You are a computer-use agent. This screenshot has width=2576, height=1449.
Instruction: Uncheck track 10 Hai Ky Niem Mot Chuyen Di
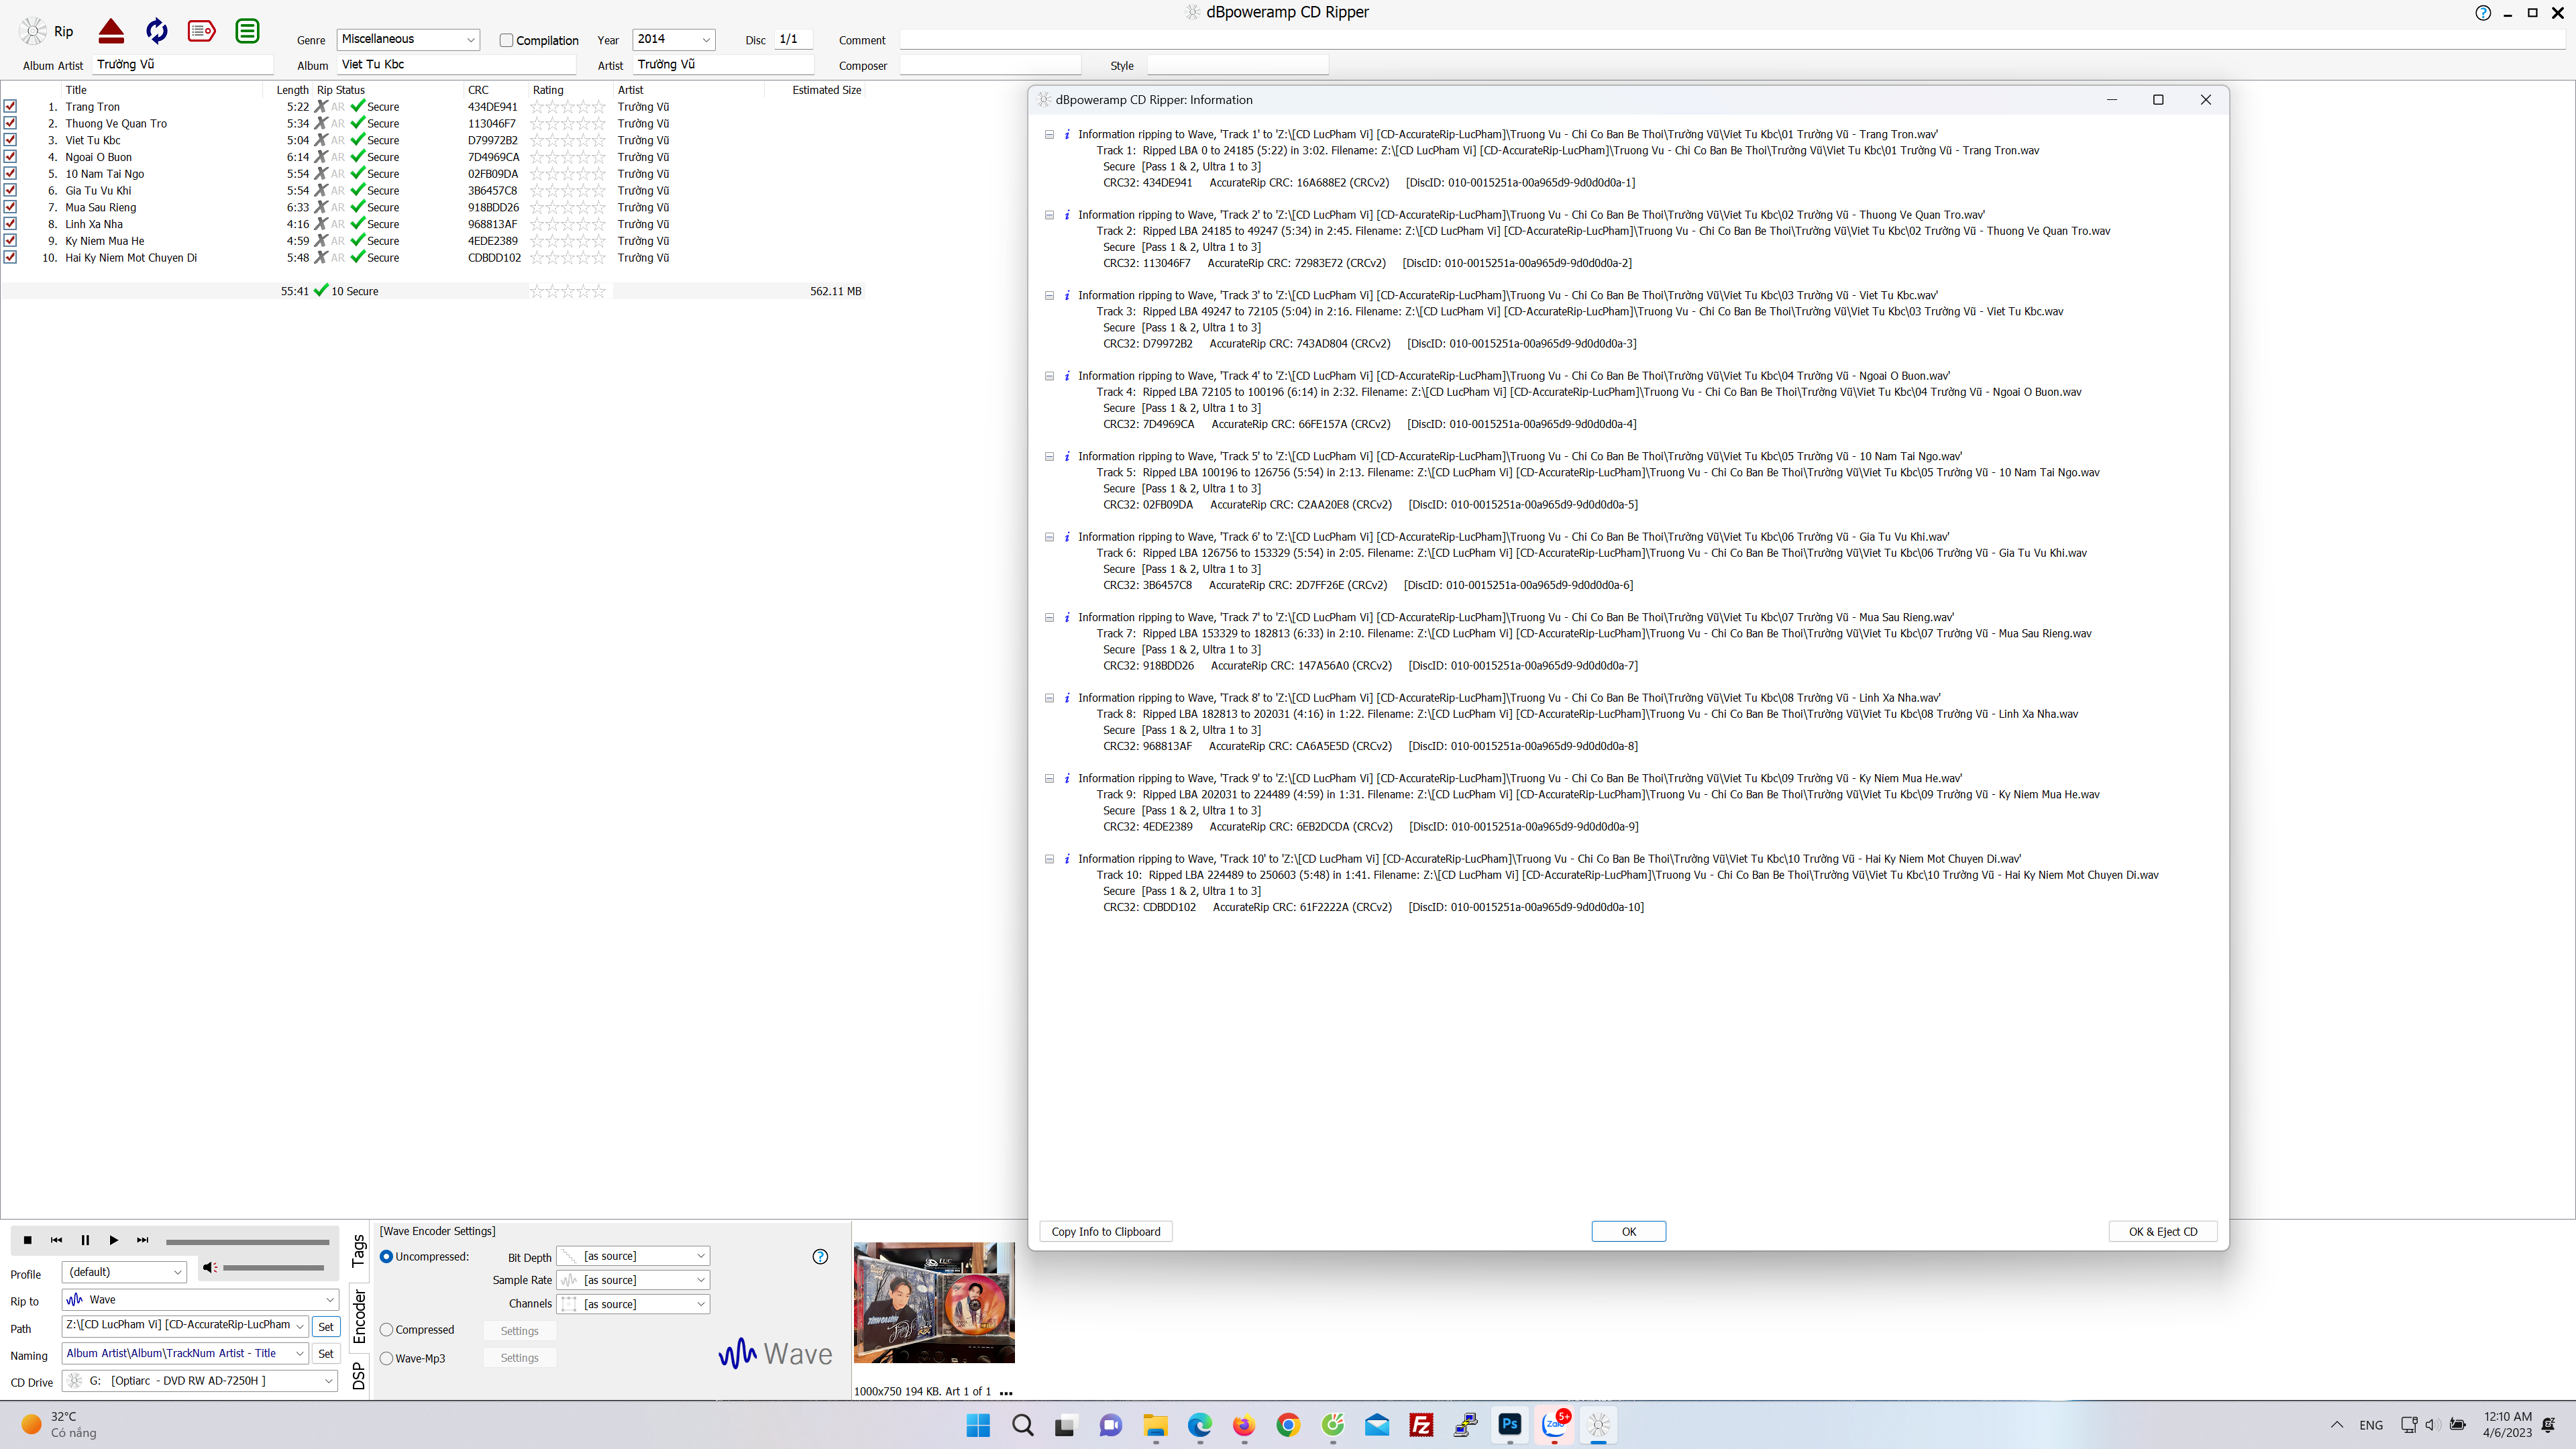(10, 257)
